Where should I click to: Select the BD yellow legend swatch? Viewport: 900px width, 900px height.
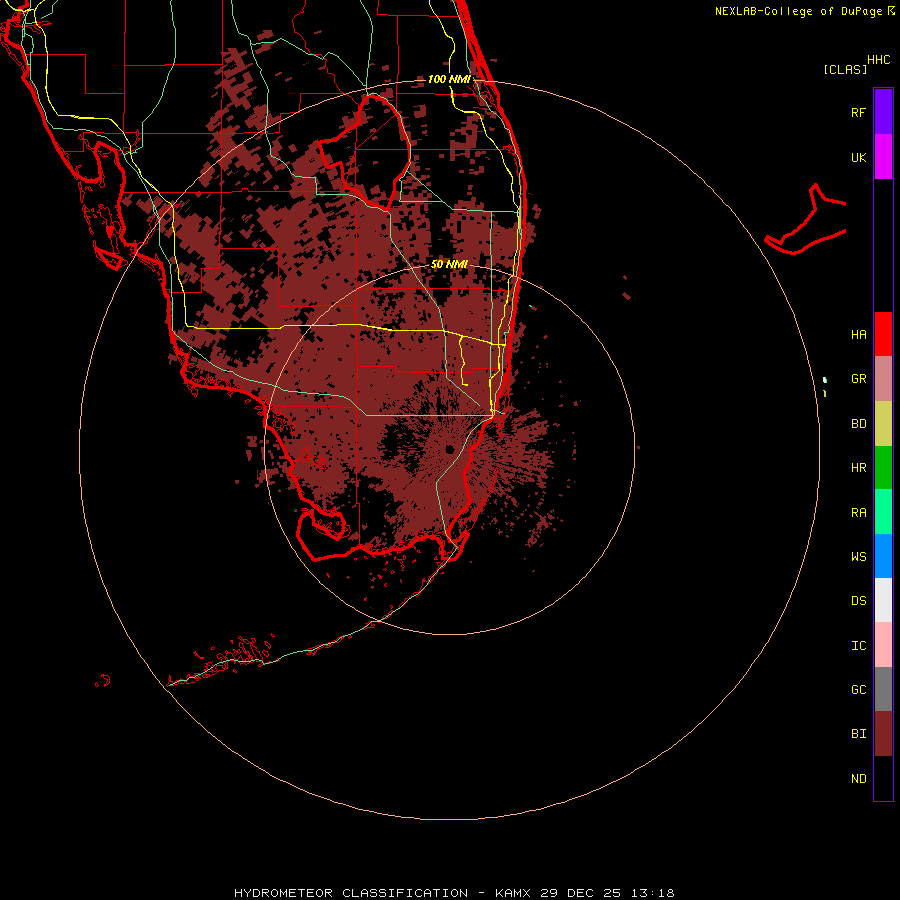[883, 424]
